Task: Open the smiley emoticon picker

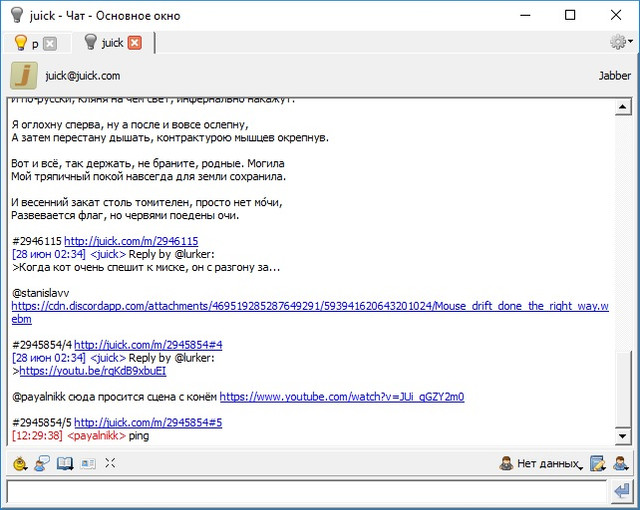Action: (x=20, y=464)
